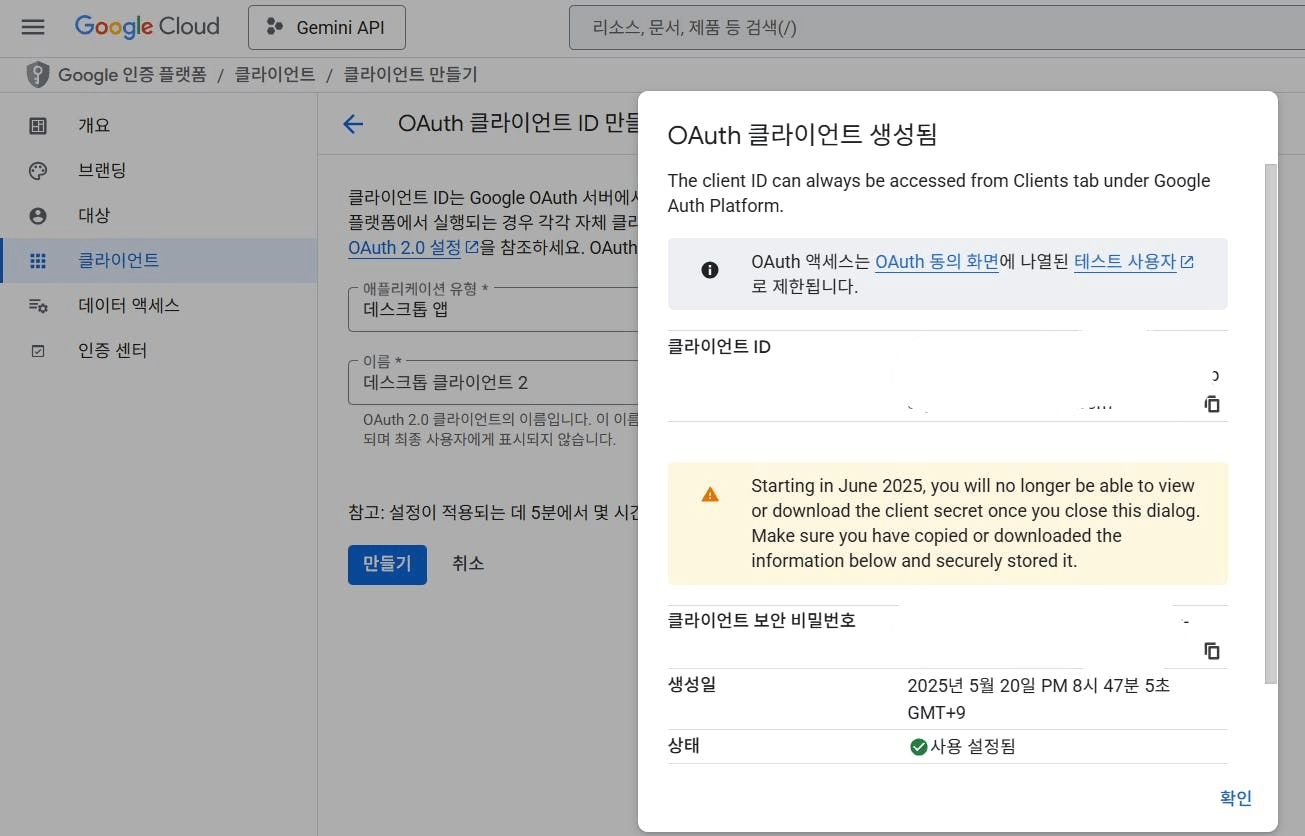Screen dimensions: 1305x836
Task: Click the 클라이언트 보안 비밀번호 label
Action: [x=762, y=620]
